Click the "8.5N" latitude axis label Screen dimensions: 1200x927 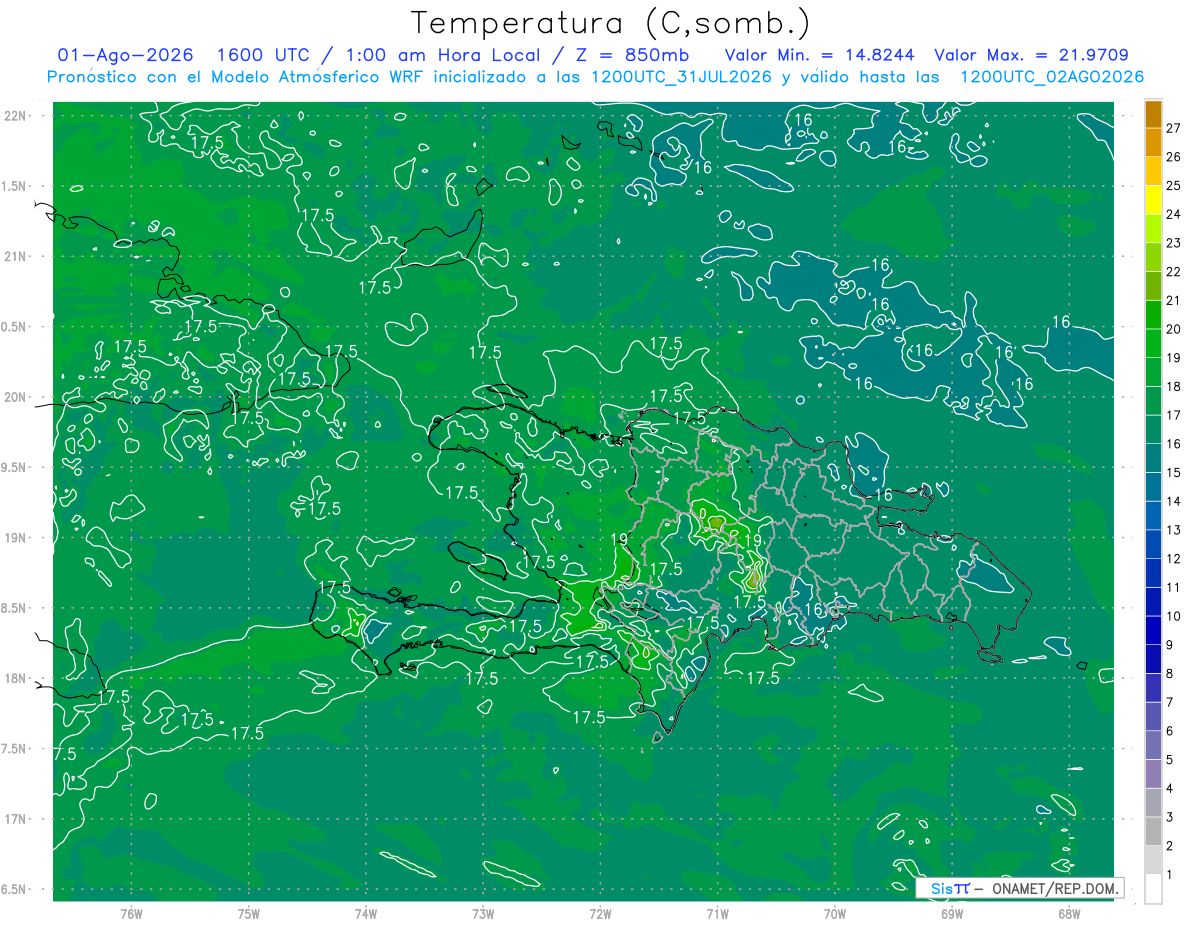coord(16,608)
